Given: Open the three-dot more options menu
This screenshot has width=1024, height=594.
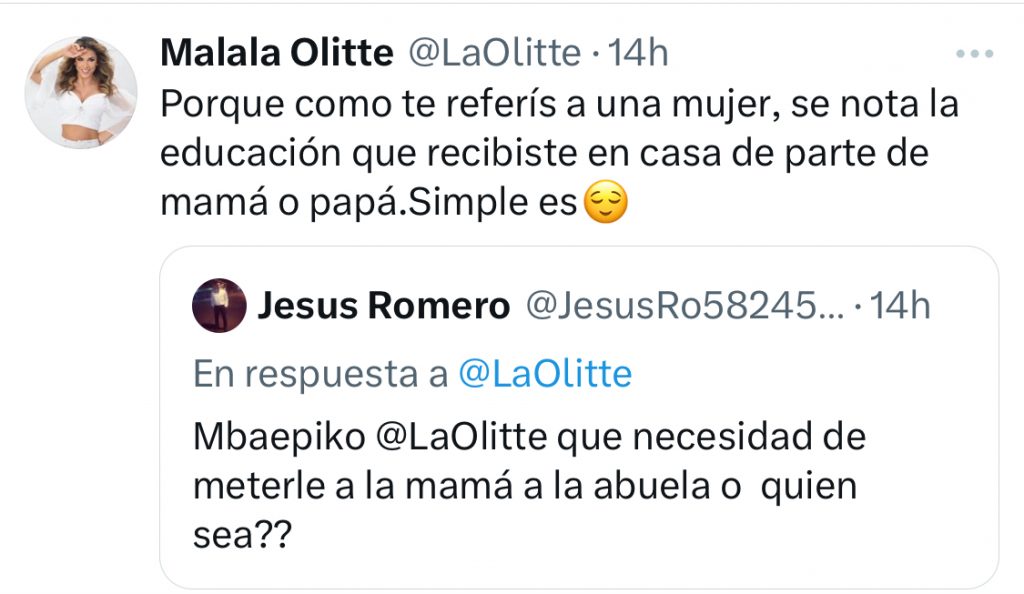Looking at the screenshot, I should pos(973,54).
